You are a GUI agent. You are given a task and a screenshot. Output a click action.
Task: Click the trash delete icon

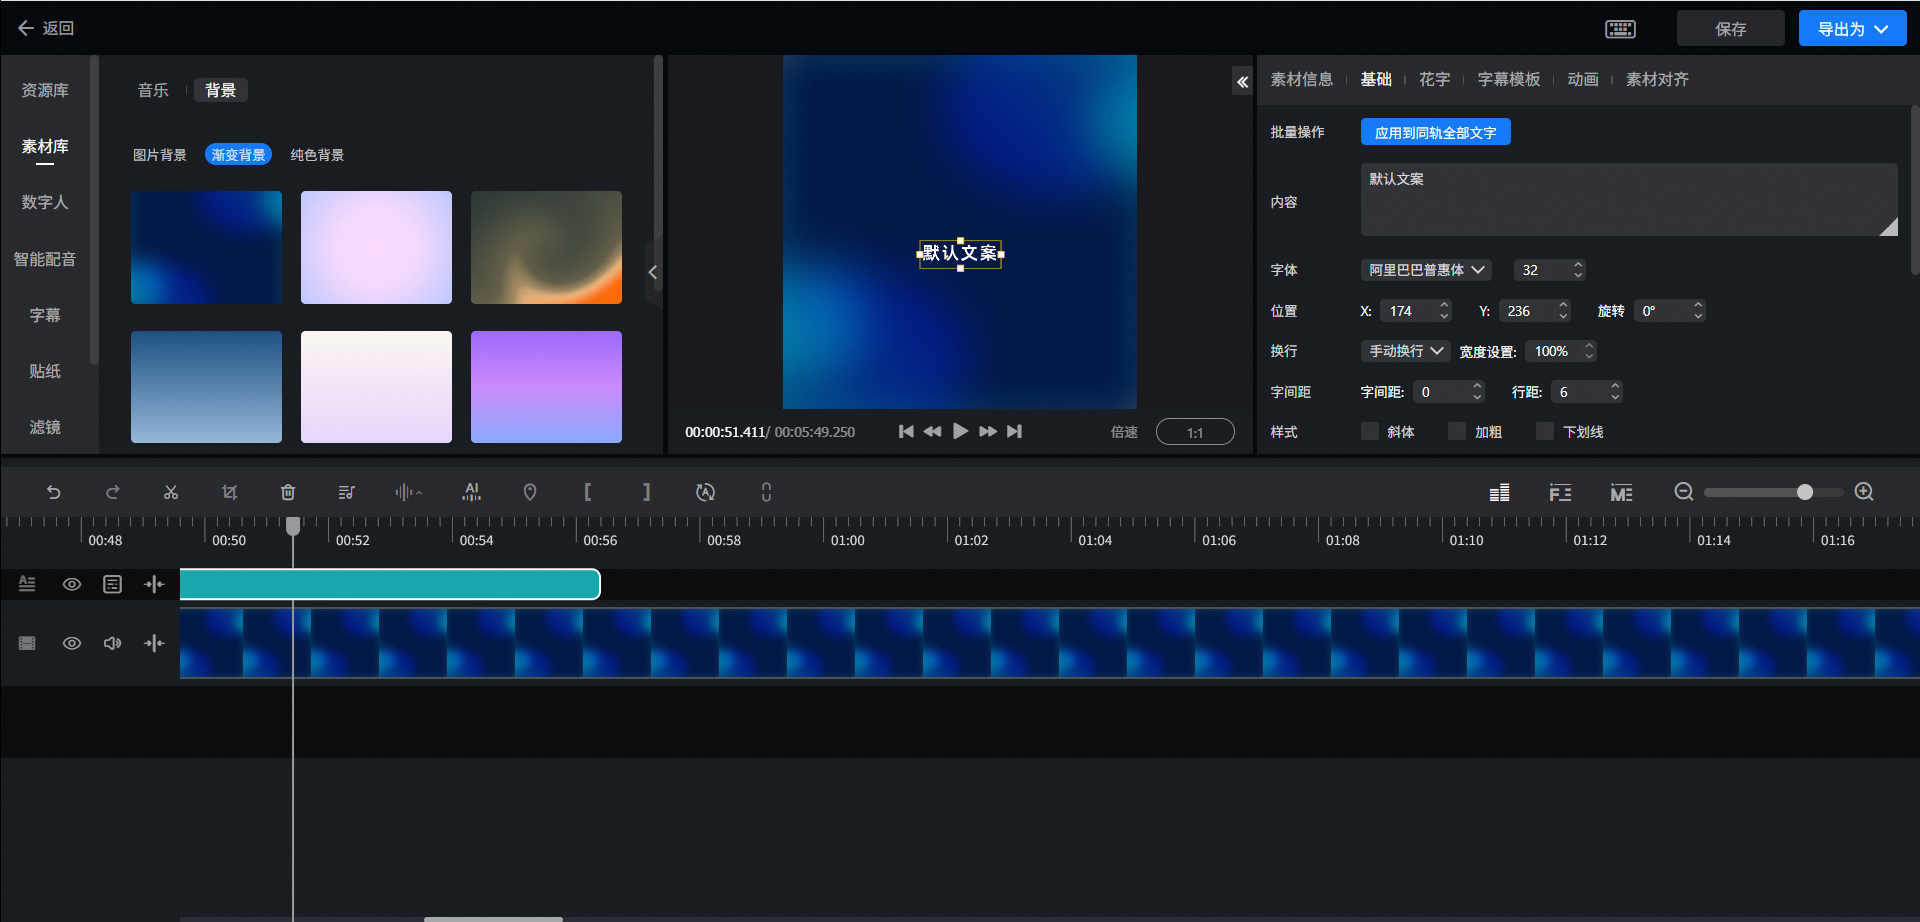[288, 492]
